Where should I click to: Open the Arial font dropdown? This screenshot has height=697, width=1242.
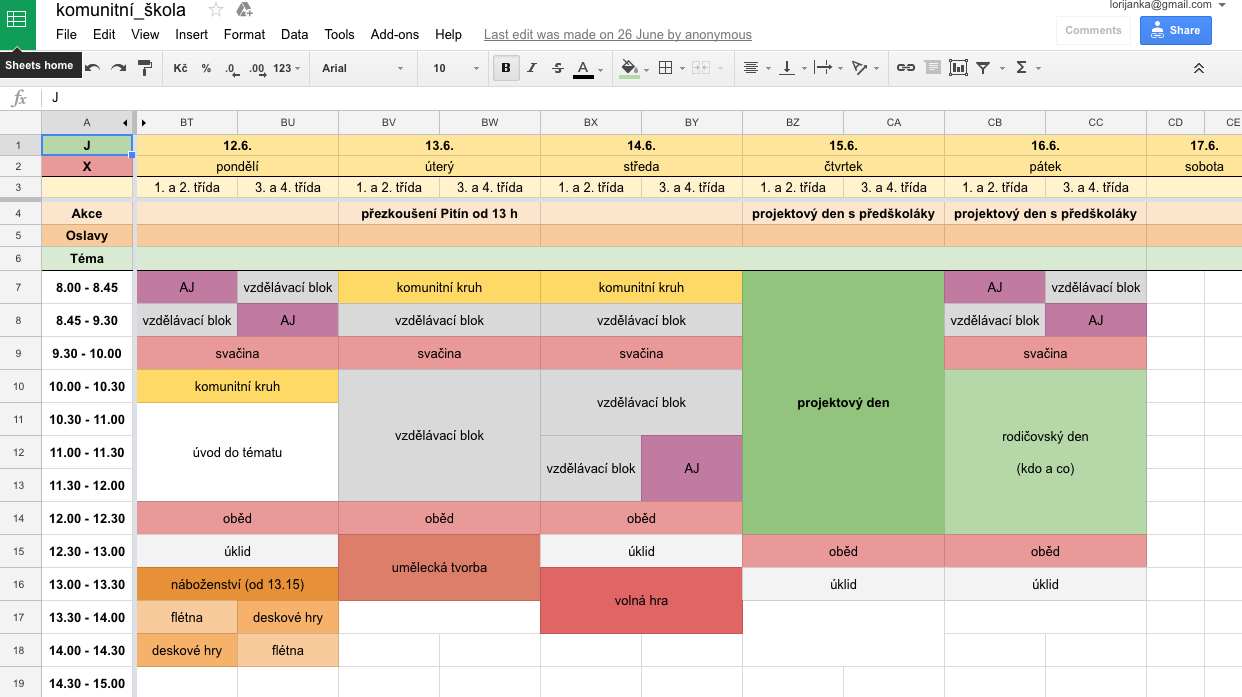point(362,68)
